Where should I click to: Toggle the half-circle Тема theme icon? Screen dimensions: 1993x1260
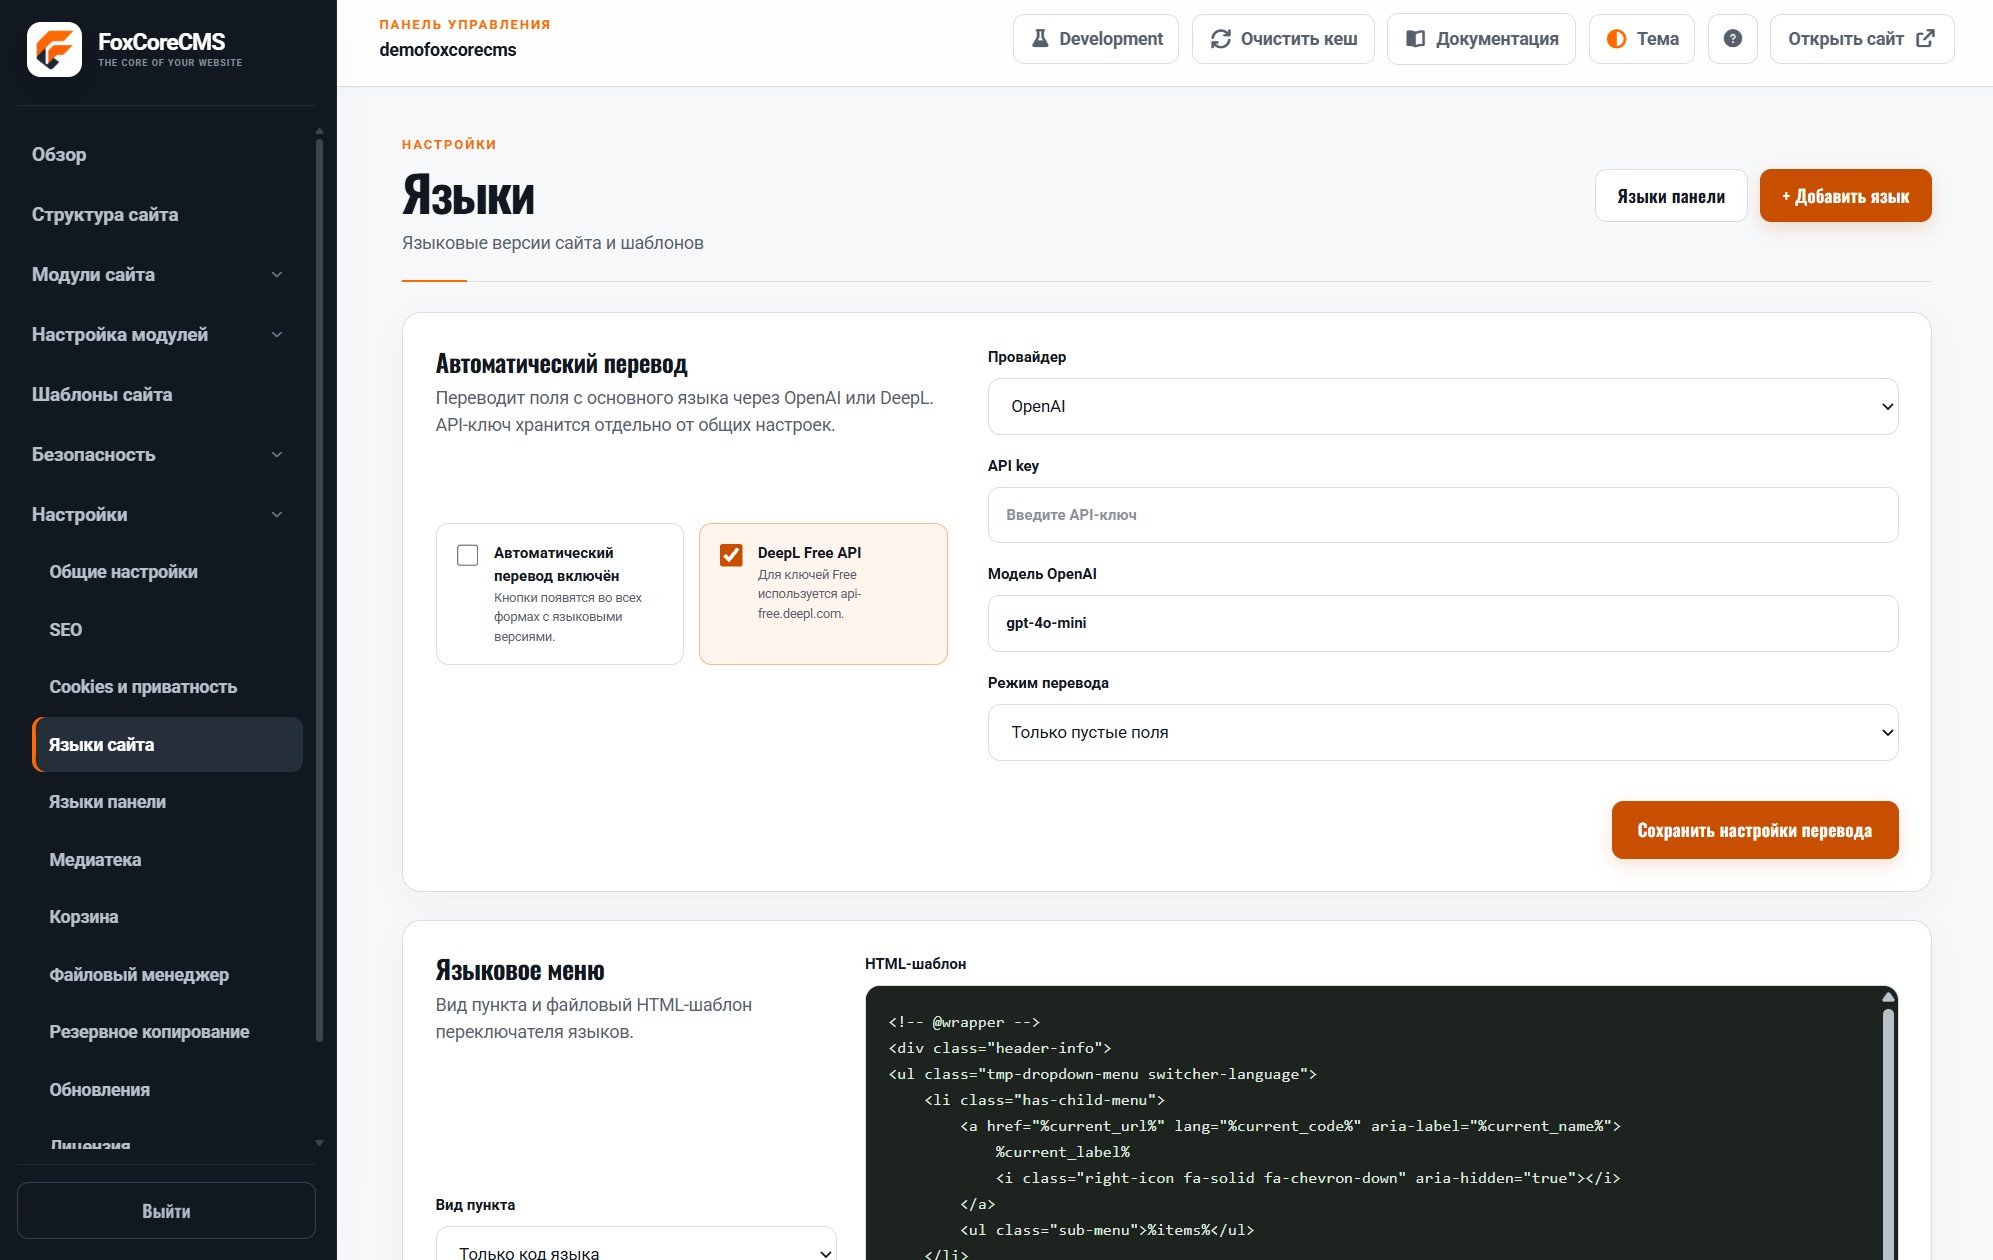[x=1616, y=39]
